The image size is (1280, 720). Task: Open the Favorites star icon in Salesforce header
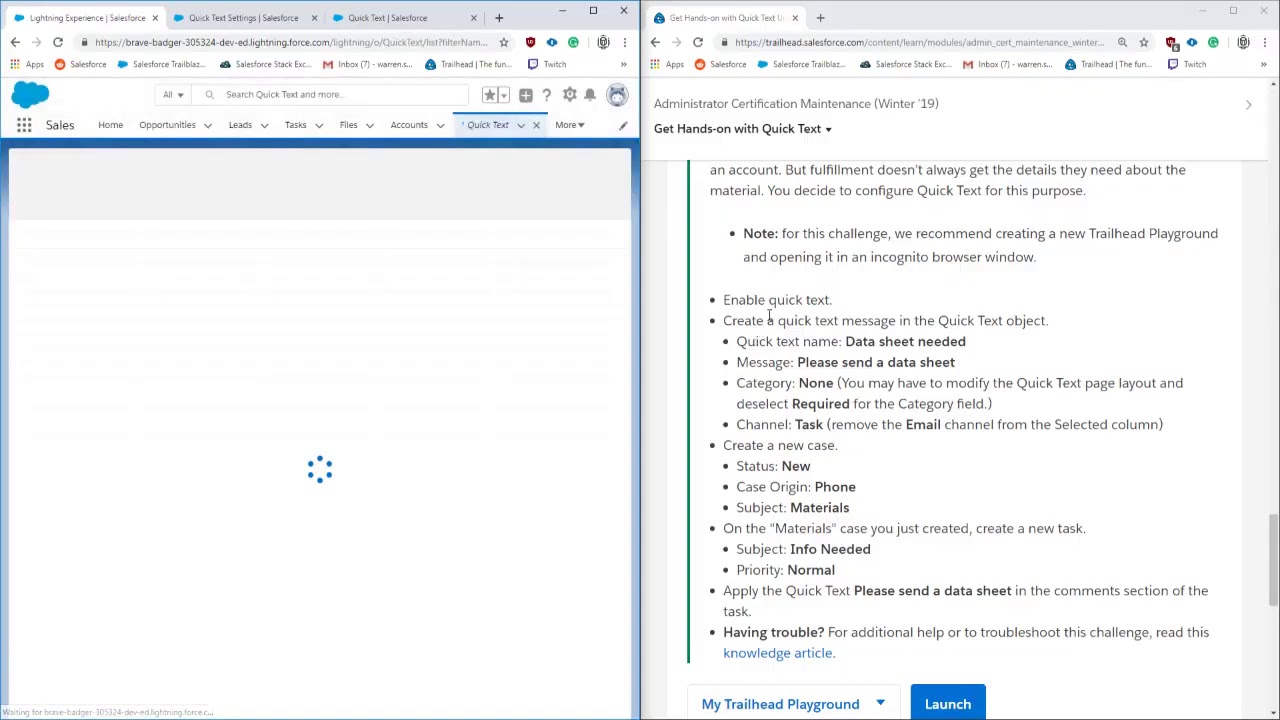tap(490, 95)
